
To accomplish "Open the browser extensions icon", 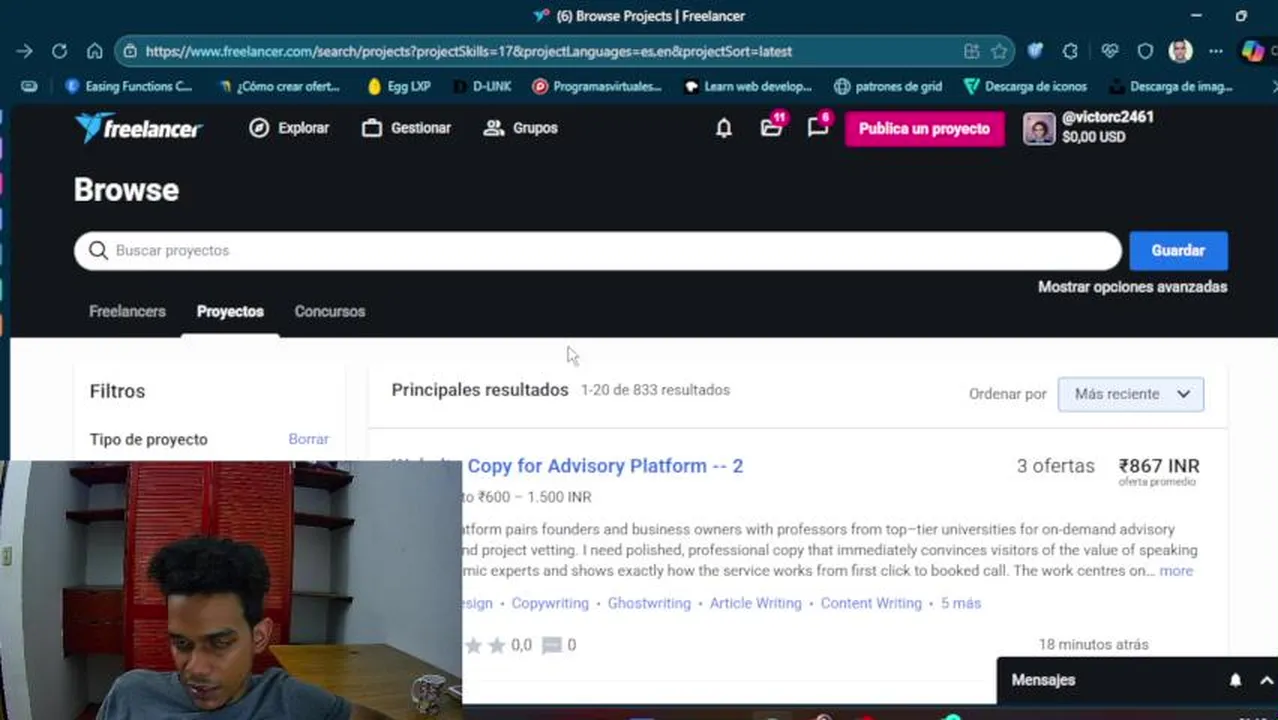I will tap(1071, 51).
